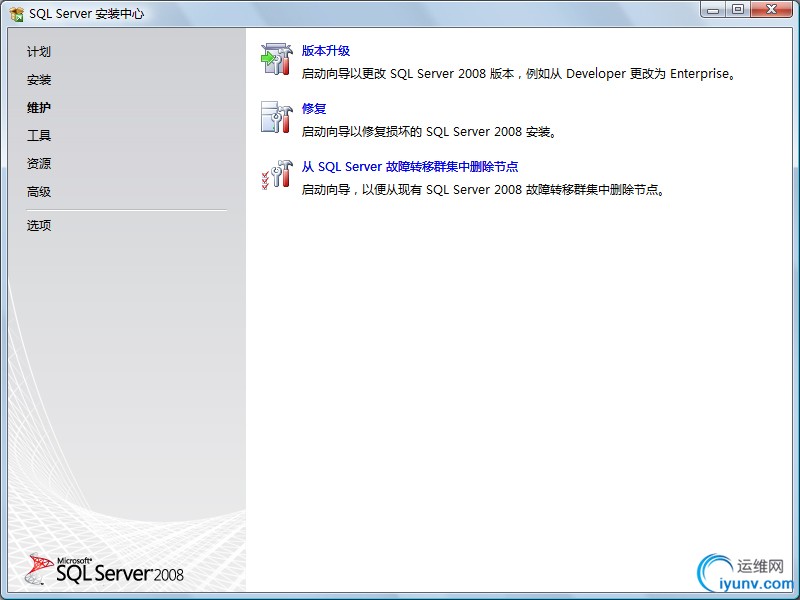Click the SQL Server 安装中心 title bar icon

(x=16, y=14)
